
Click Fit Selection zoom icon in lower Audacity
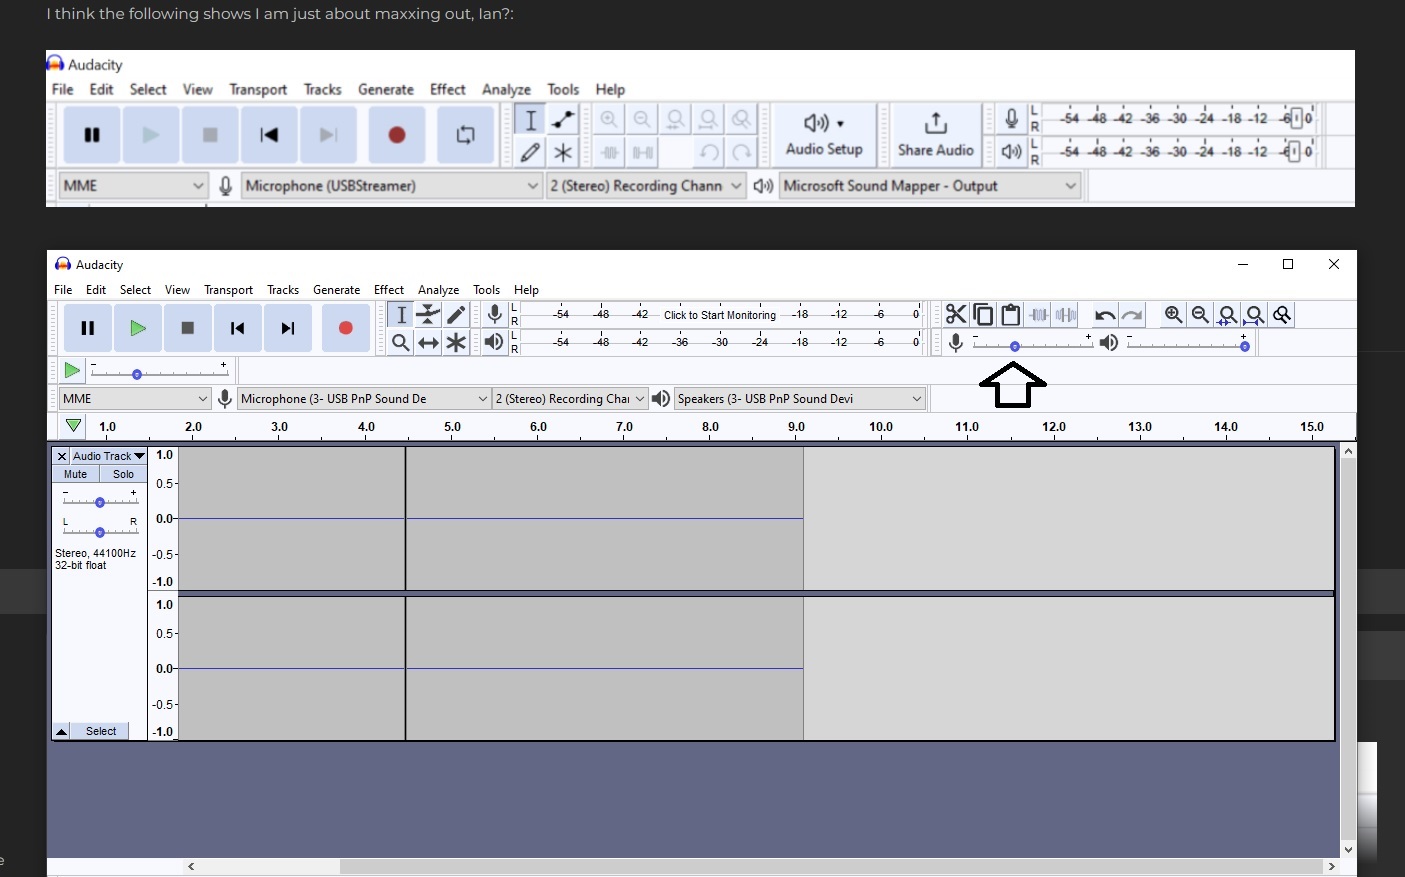tap(1228, 315)
